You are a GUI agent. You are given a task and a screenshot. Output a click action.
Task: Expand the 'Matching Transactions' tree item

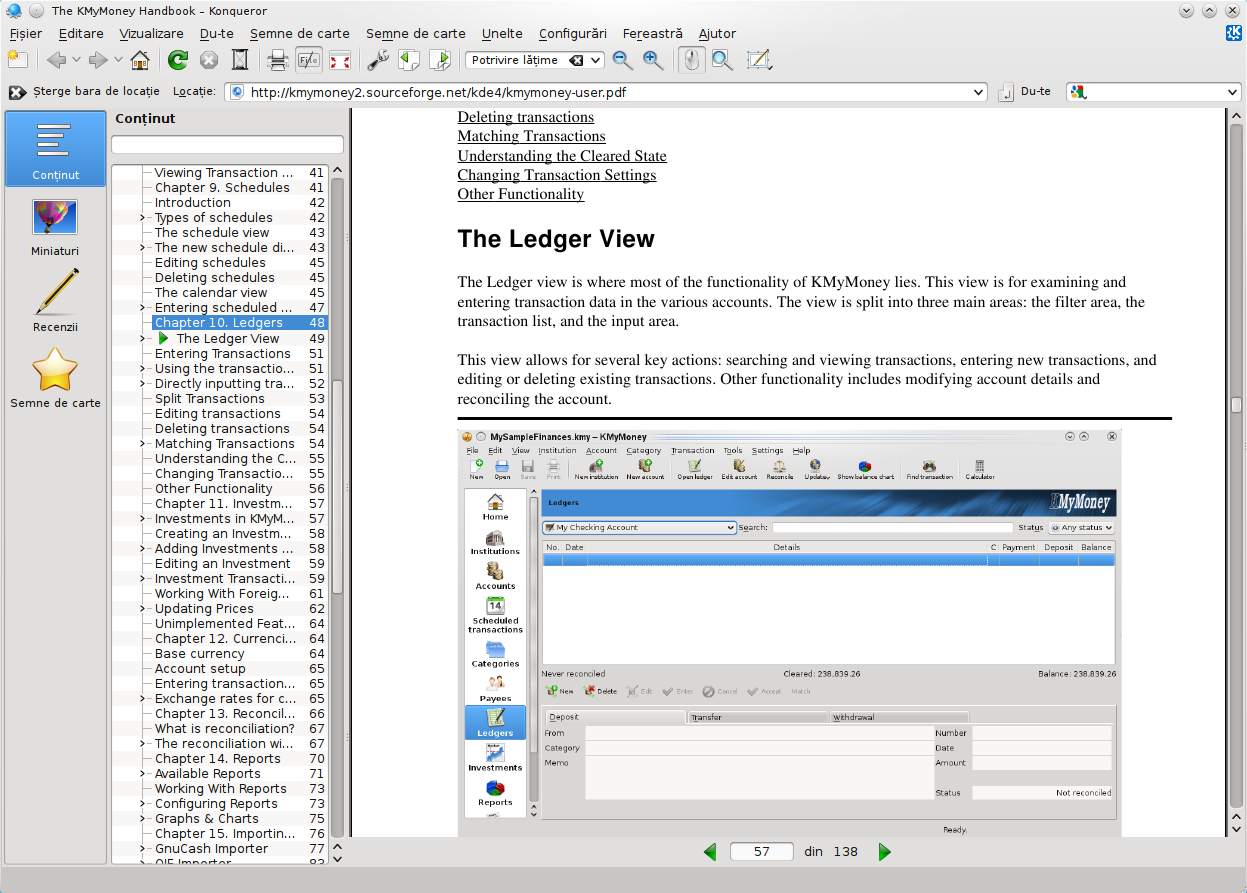coord(142,444)
